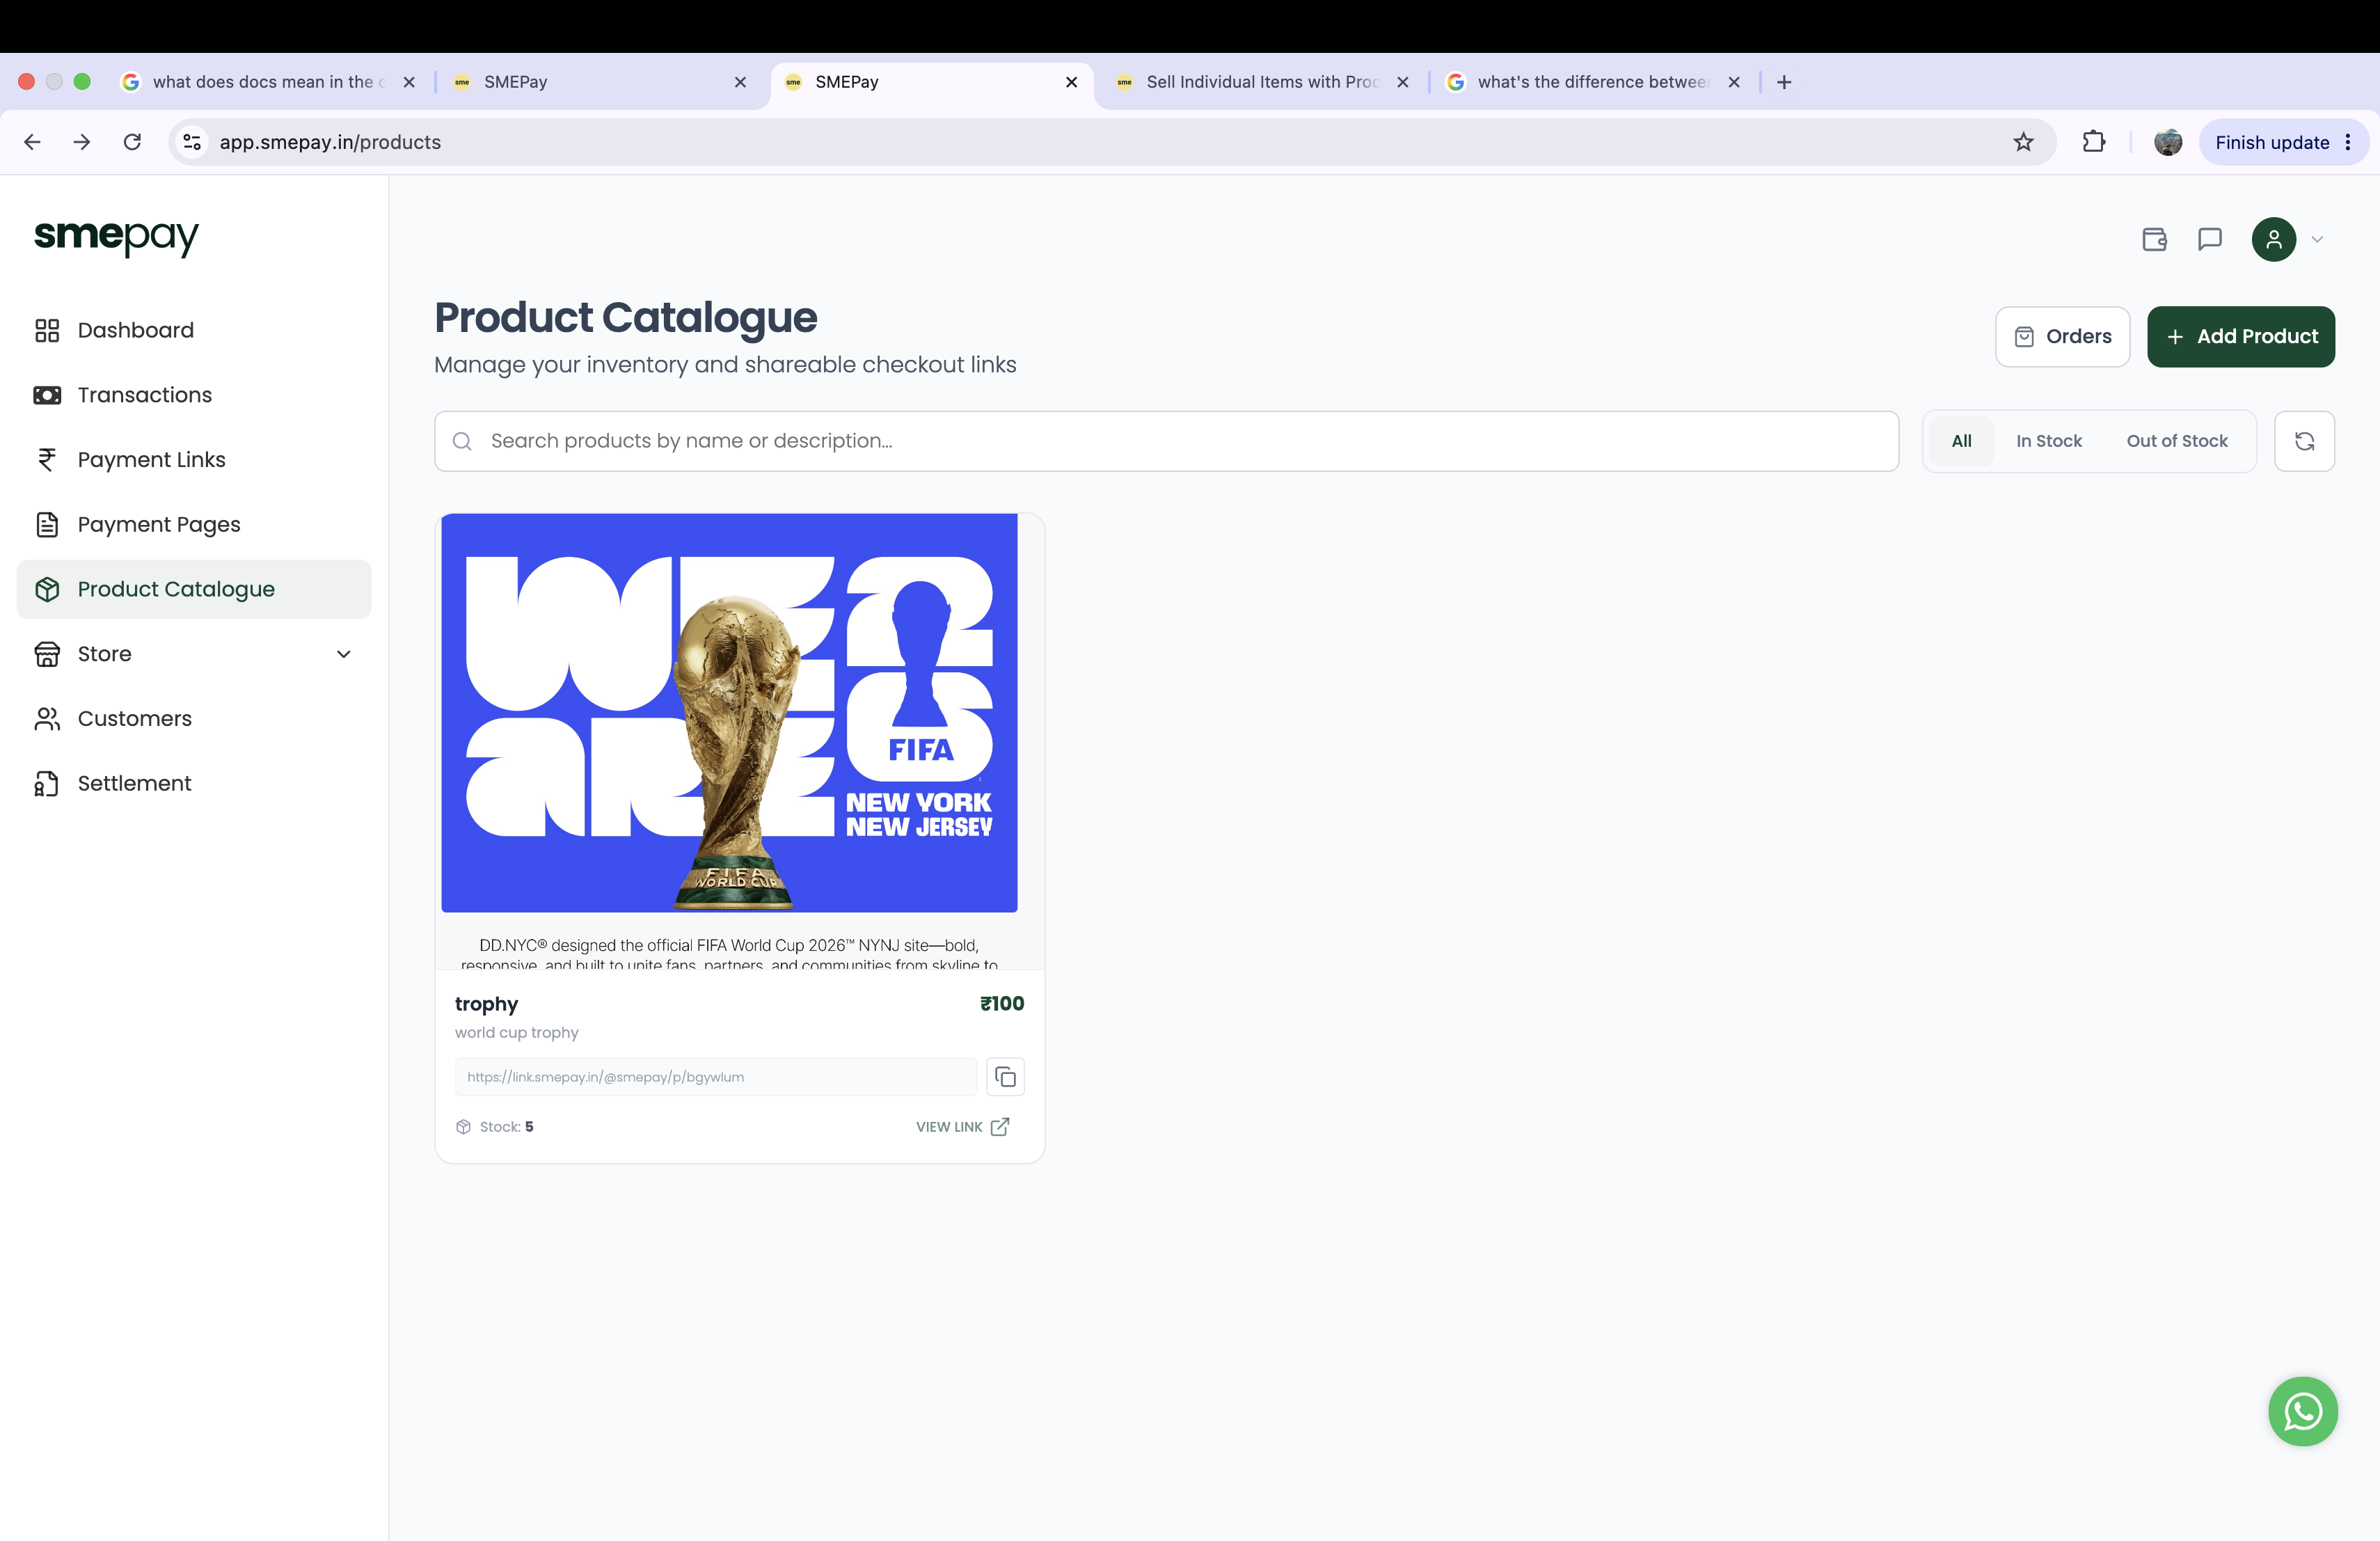Open the wallet icon in header
Screen dimensions: 2380x1541
(2154, 239)
